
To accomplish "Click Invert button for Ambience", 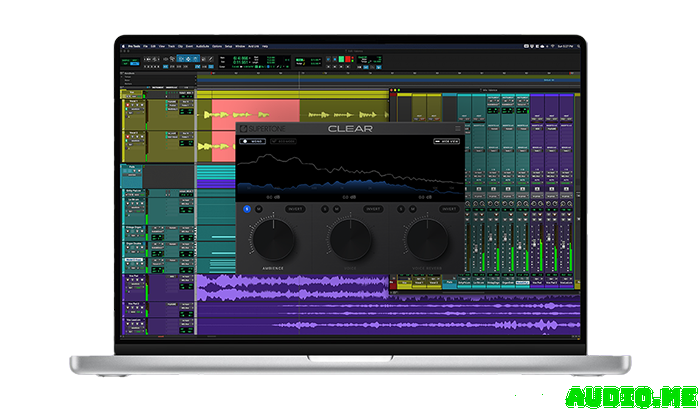I will (295, 209).
